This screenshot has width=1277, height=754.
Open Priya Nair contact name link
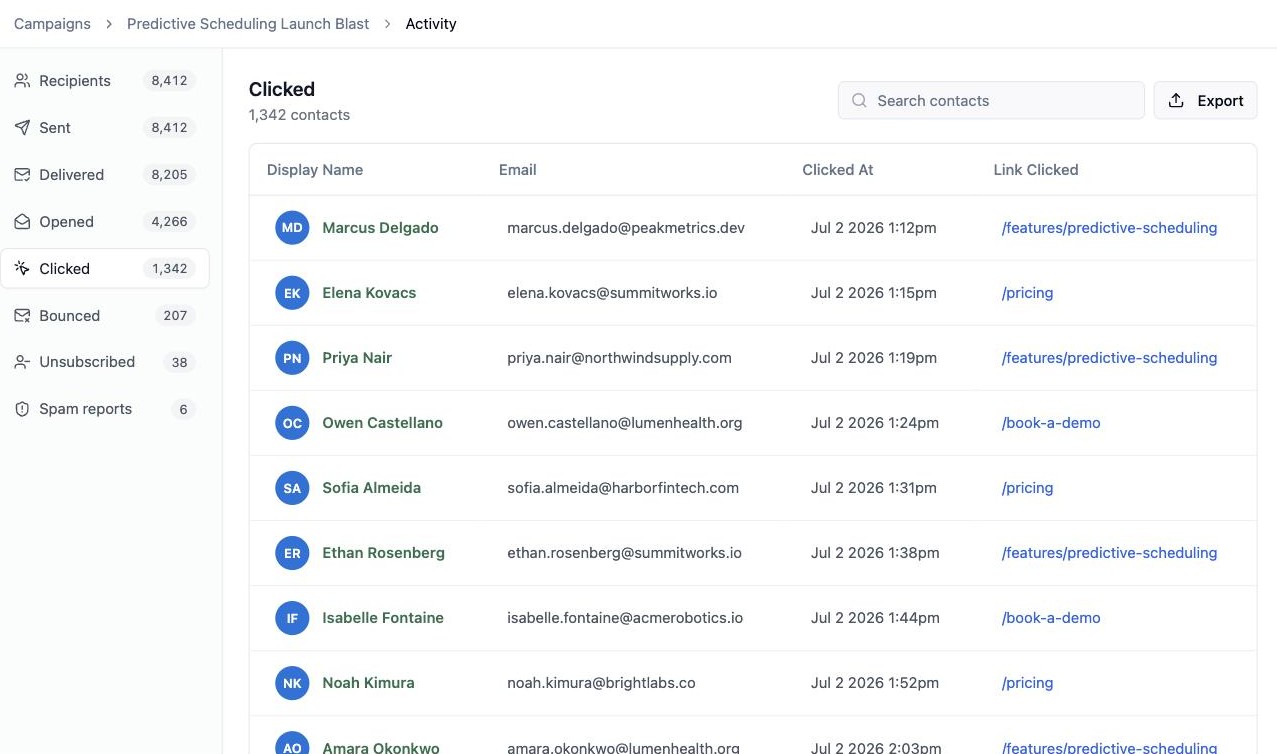tap(357, 358)
